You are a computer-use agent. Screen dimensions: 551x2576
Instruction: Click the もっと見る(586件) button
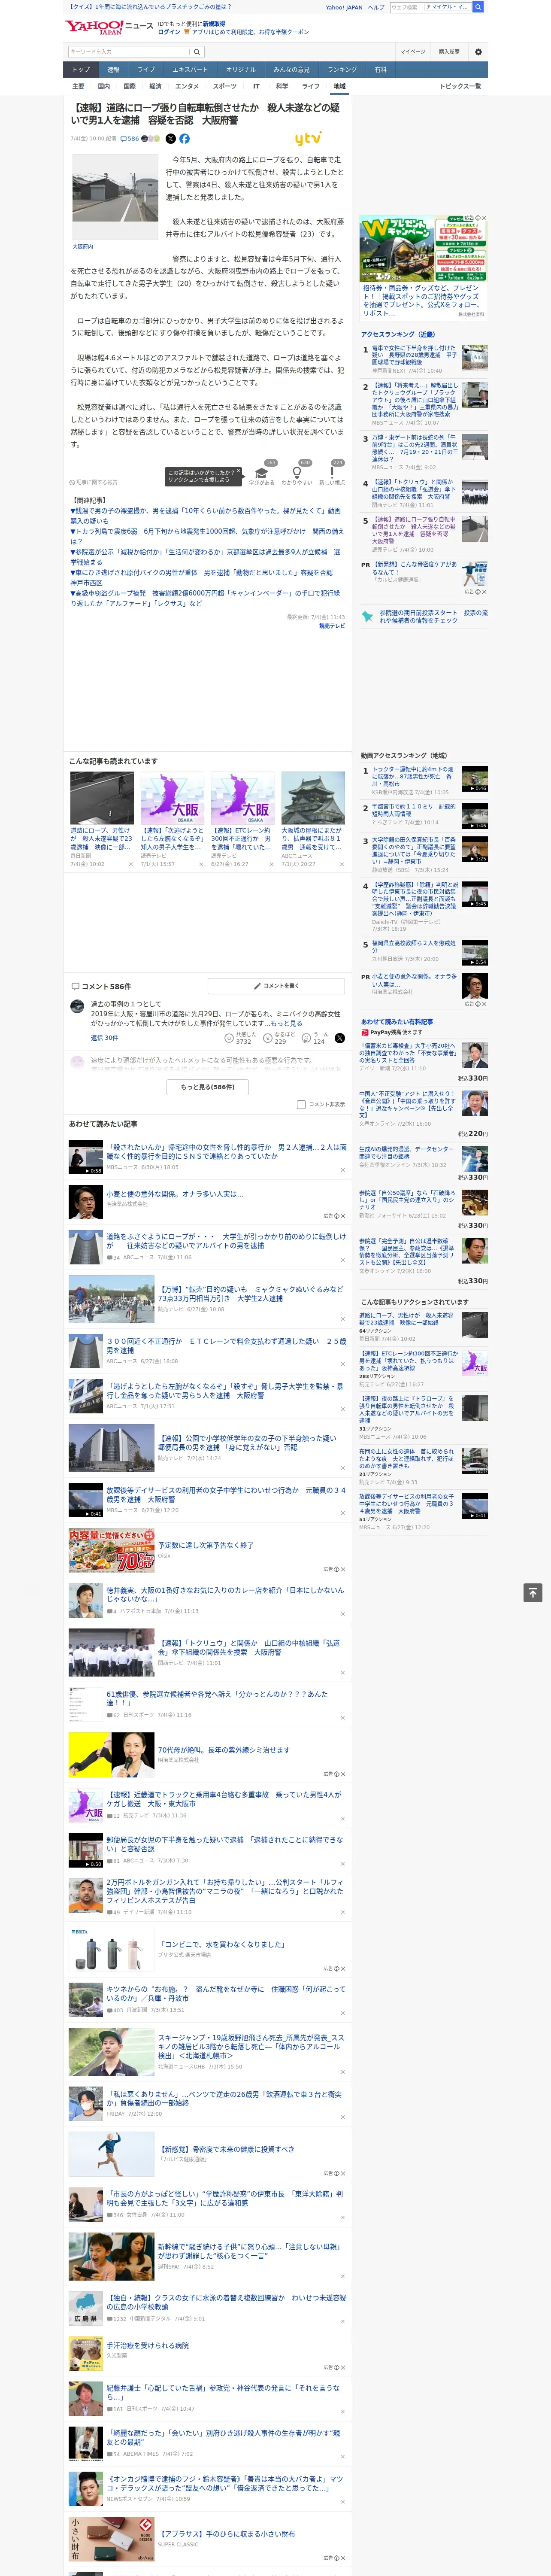208,1087
